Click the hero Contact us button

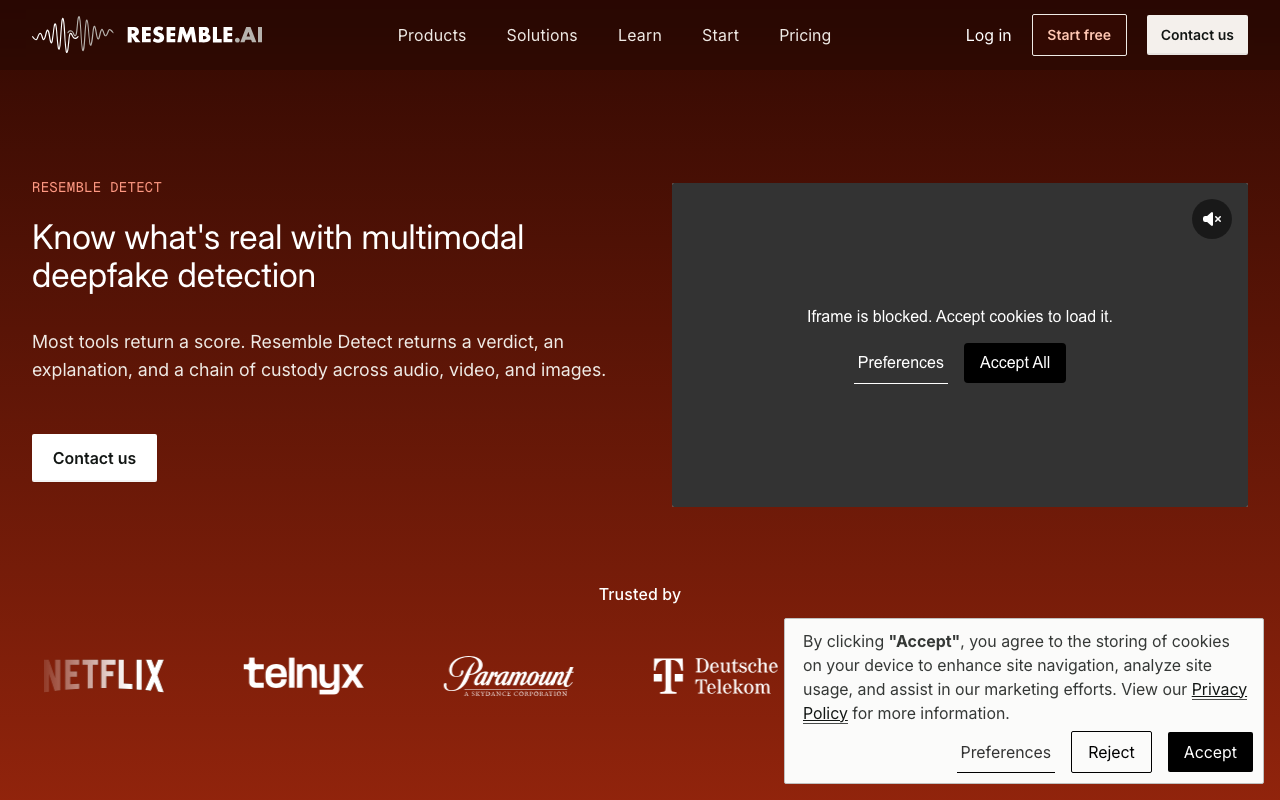pyautogui.click(x=94, y=458)
